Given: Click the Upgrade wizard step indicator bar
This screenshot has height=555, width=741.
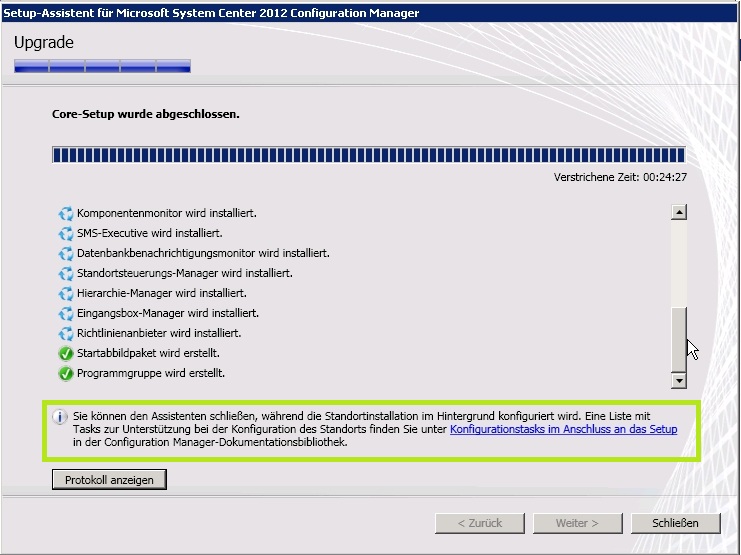Looking at the screenshot, I should click(x=102, y=67).
